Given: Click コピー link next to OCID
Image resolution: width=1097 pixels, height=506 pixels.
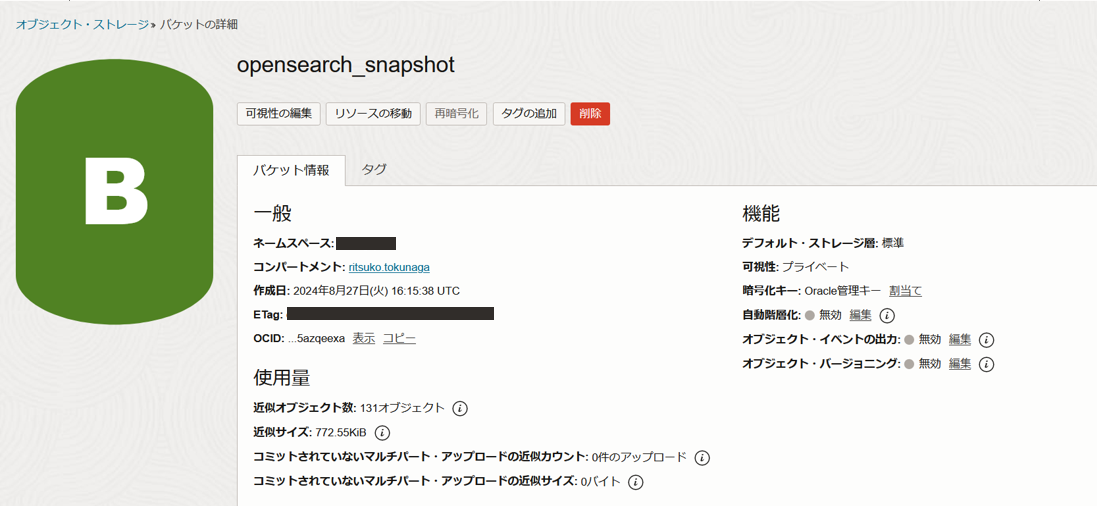Looking at the screenshot, I should tap(399, 339).
